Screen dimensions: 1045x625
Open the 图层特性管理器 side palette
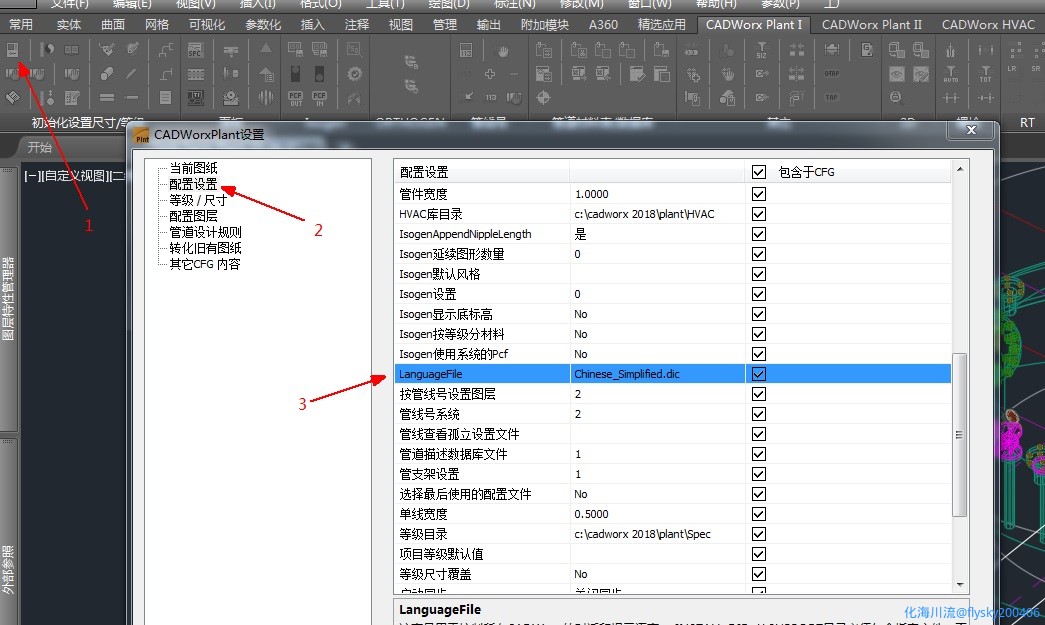point(8,299)
